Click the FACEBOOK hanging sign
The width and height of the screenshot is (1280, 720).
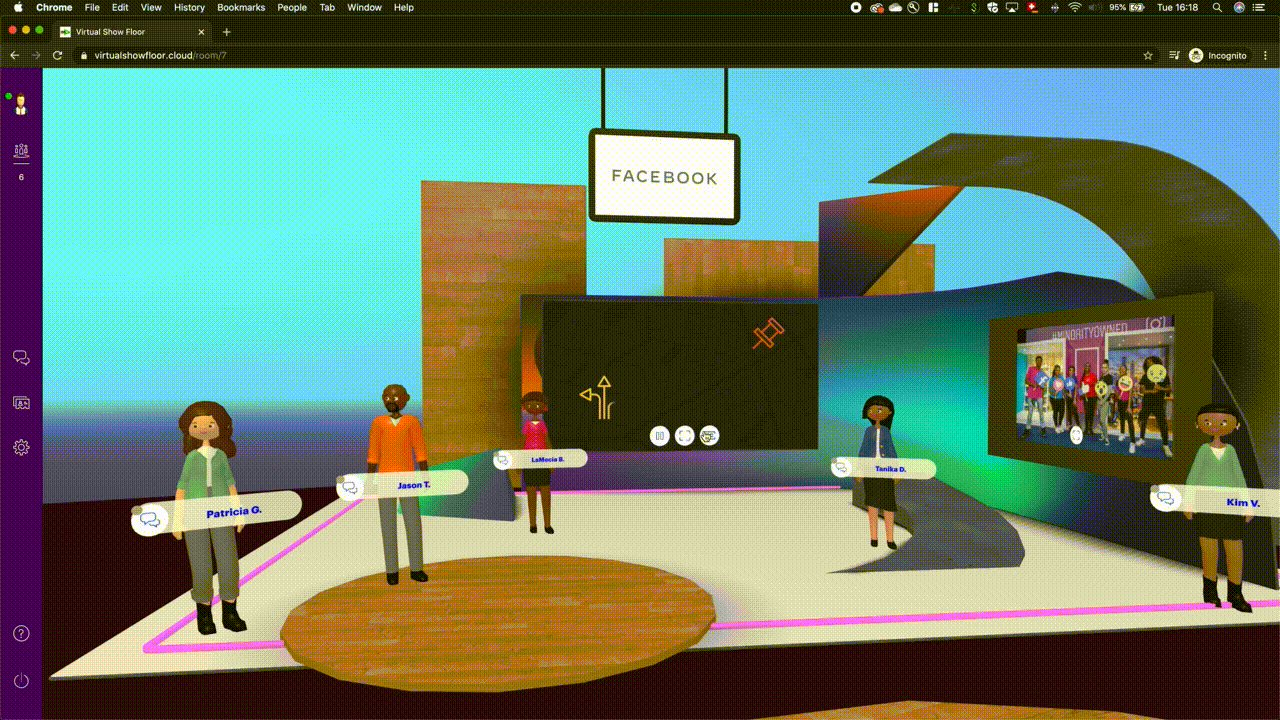tap(664, 177)
